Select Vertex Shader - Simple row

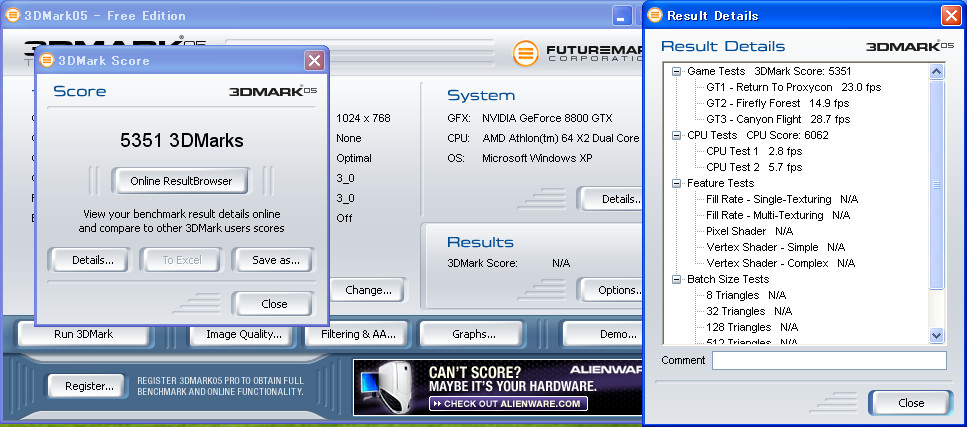click(x=775, y=247)
